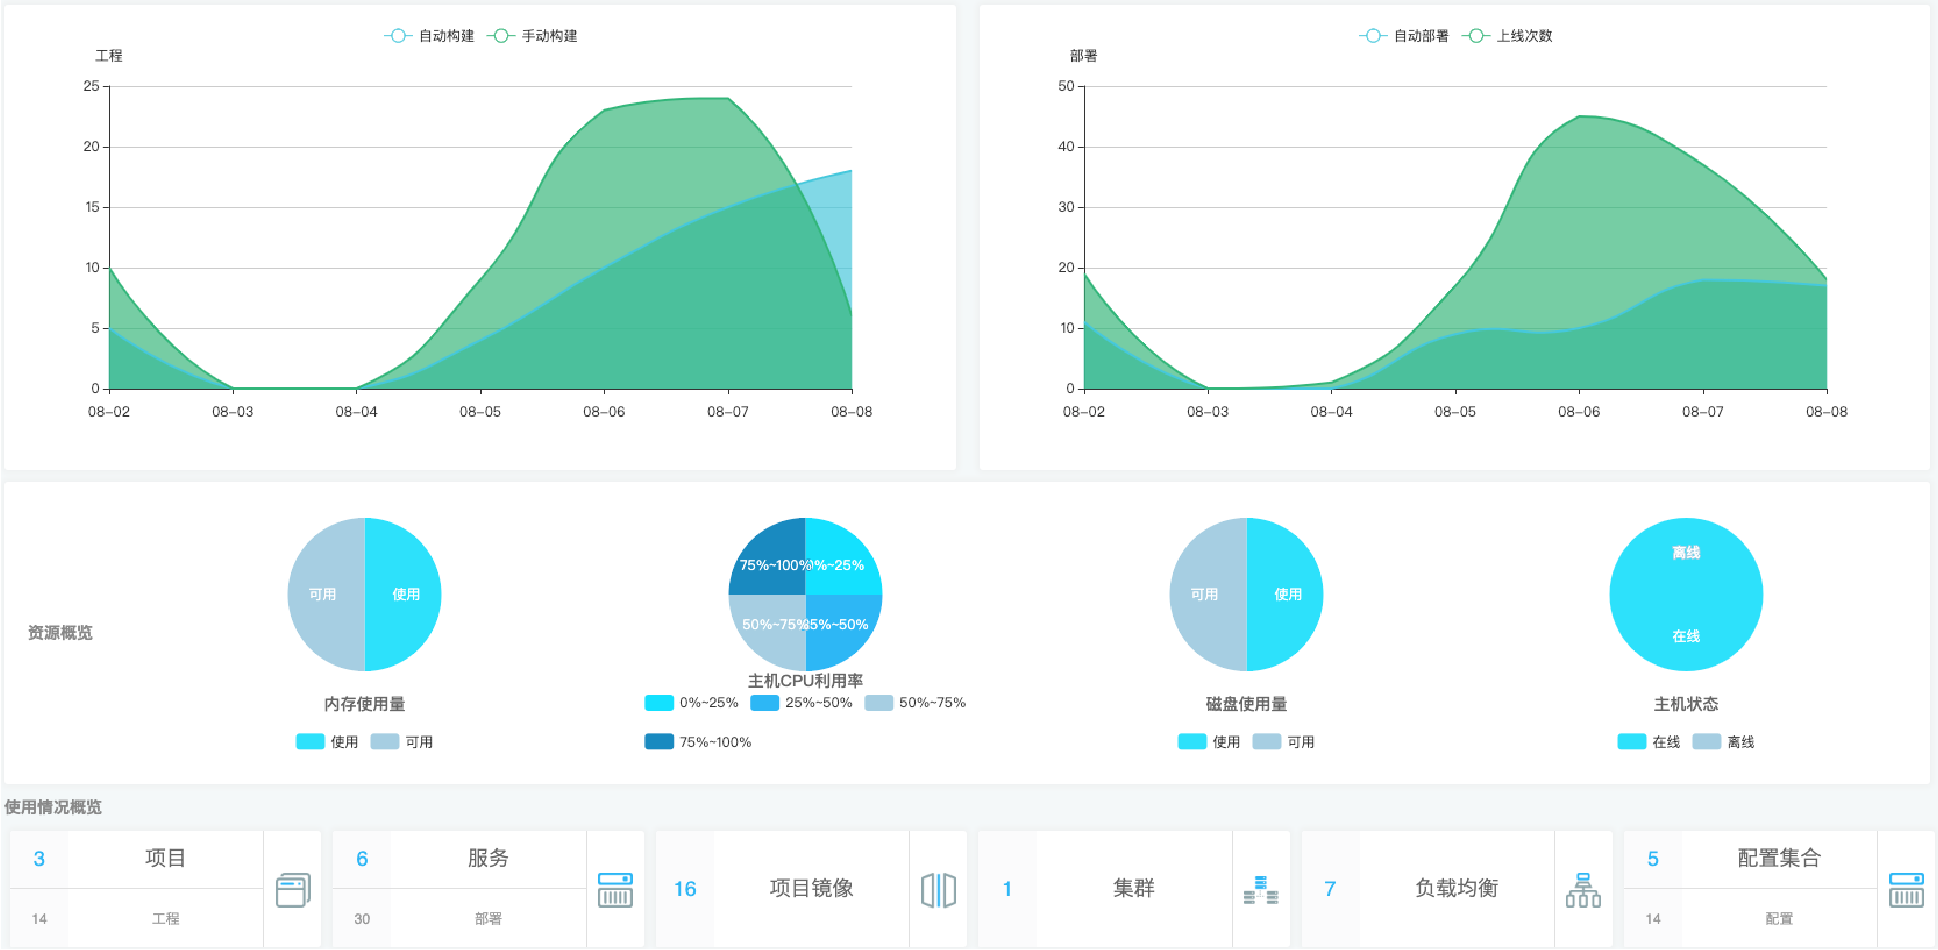This screenshot has height=950, width=1938.
Task: Click the 负载均衡 network topology icon
Action: tap(1583, 889)
